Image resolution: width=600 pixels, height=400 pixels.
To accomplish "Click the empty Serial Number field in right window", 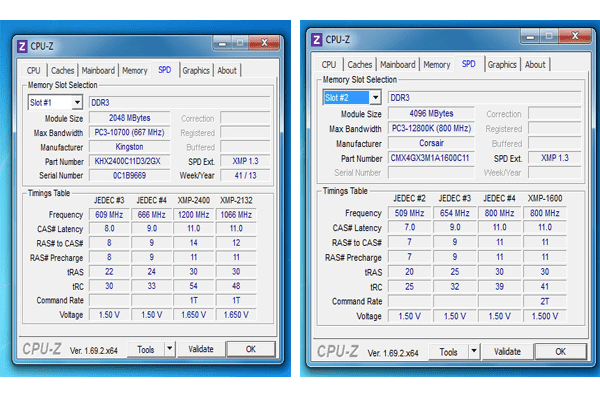I will 431,173.
